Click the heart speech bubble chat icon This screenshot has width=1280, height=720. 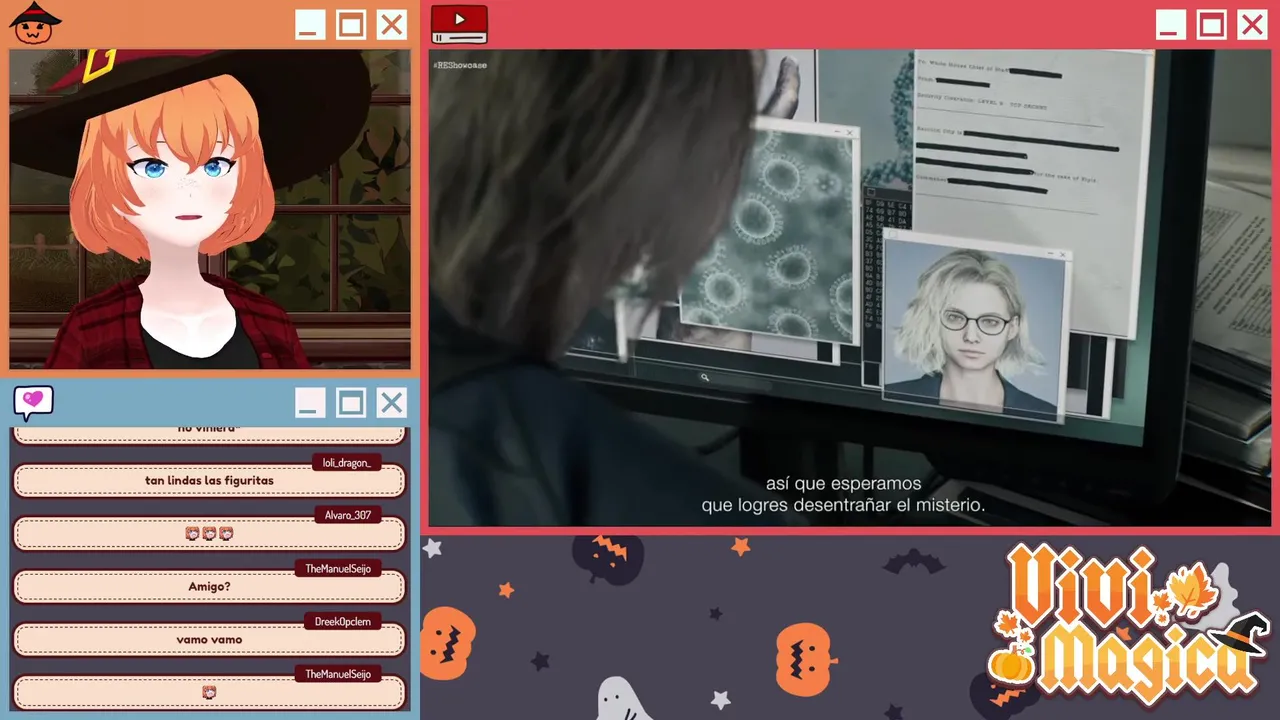pyautogui.click(x=33, y=402)
